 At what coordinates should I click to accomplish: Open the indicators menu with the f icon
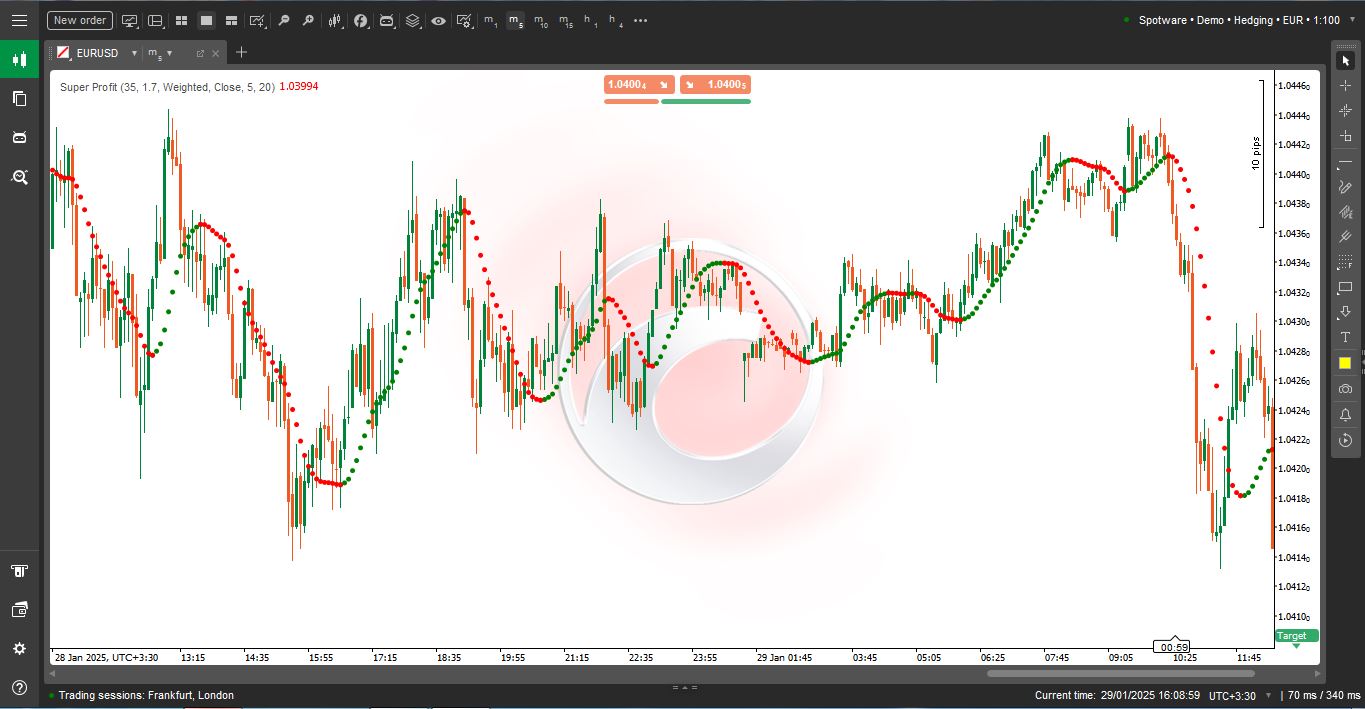[361, 20]
